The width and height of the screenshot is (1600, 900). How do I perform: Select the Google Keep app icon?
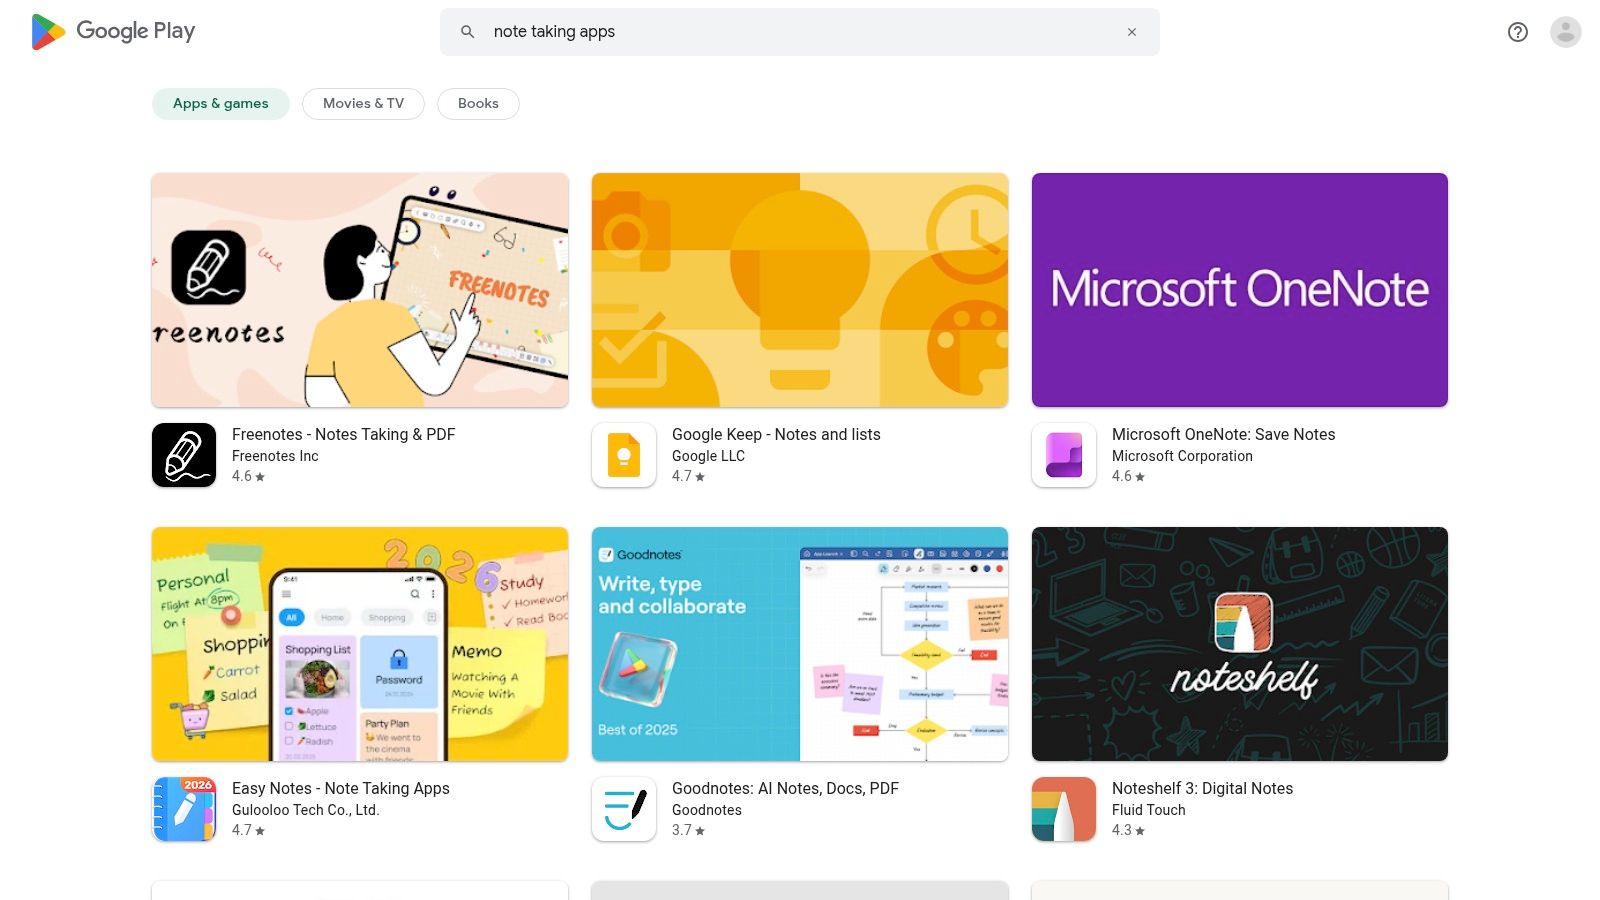[x=623, y=455]
